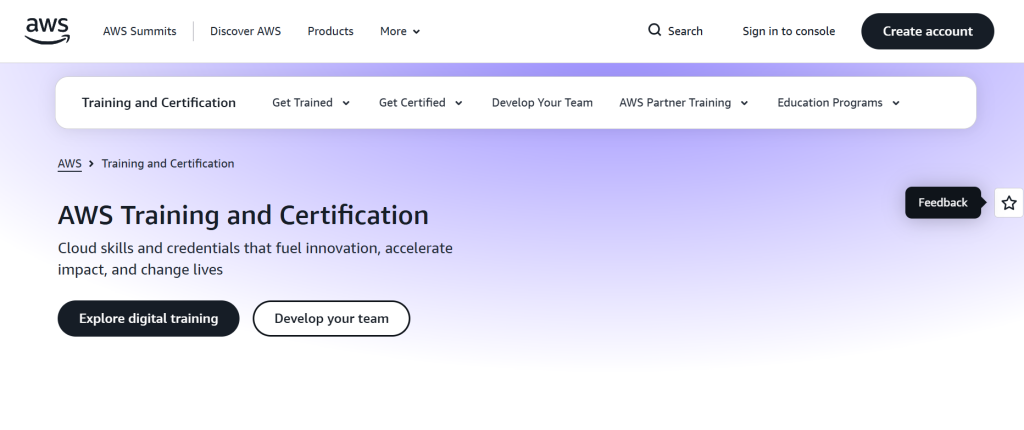Open the Get Trained menu
Image resolution: width=1024 pixels, height=430 pixels.
pos(302,103)
